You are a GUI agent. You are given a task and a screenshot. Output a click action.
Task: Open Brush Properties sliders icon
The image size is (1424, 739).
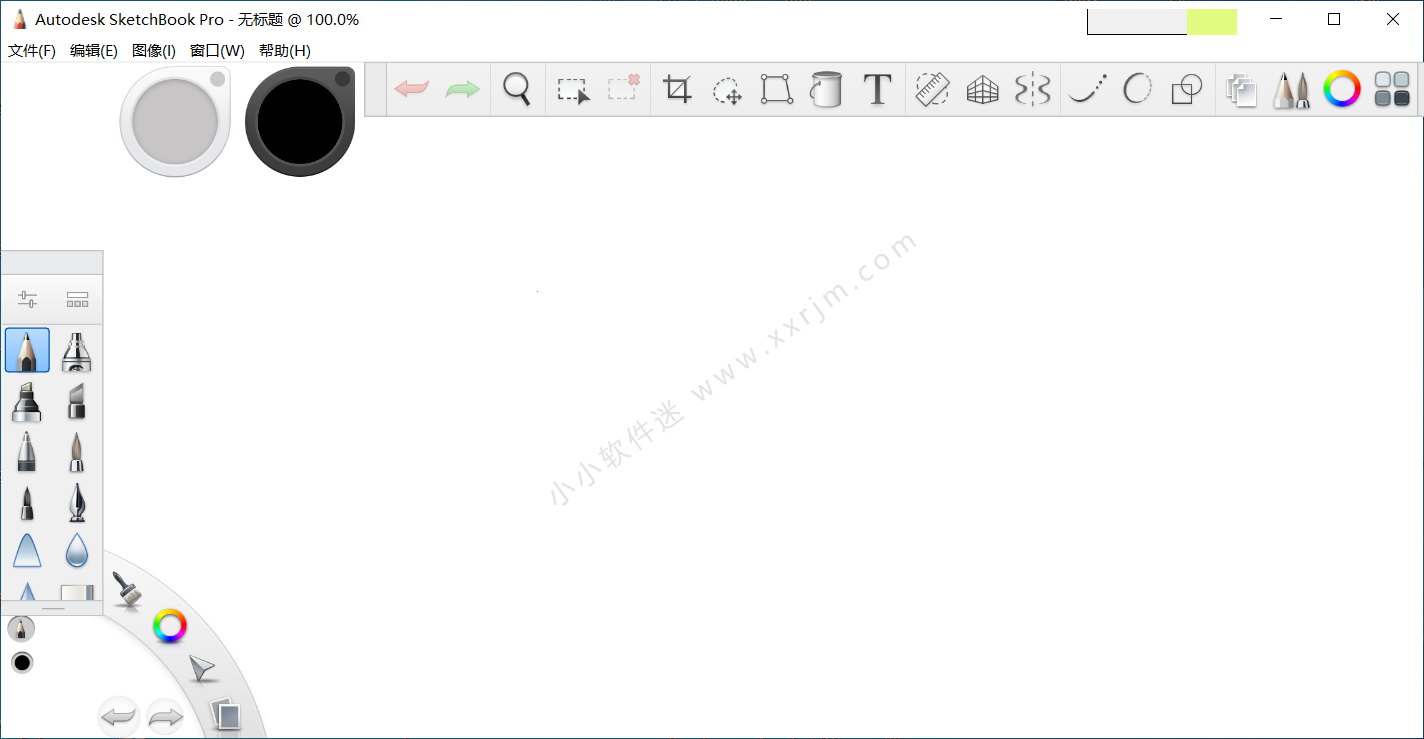tap(27, 299)
